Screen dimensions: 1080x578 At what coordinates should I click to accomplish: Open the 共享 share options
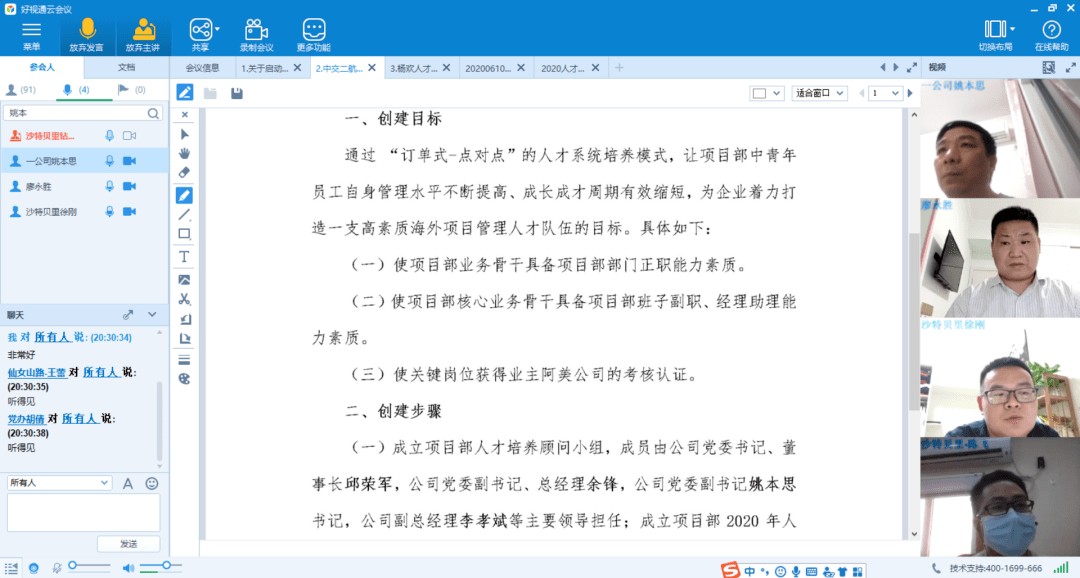(201, 36)
